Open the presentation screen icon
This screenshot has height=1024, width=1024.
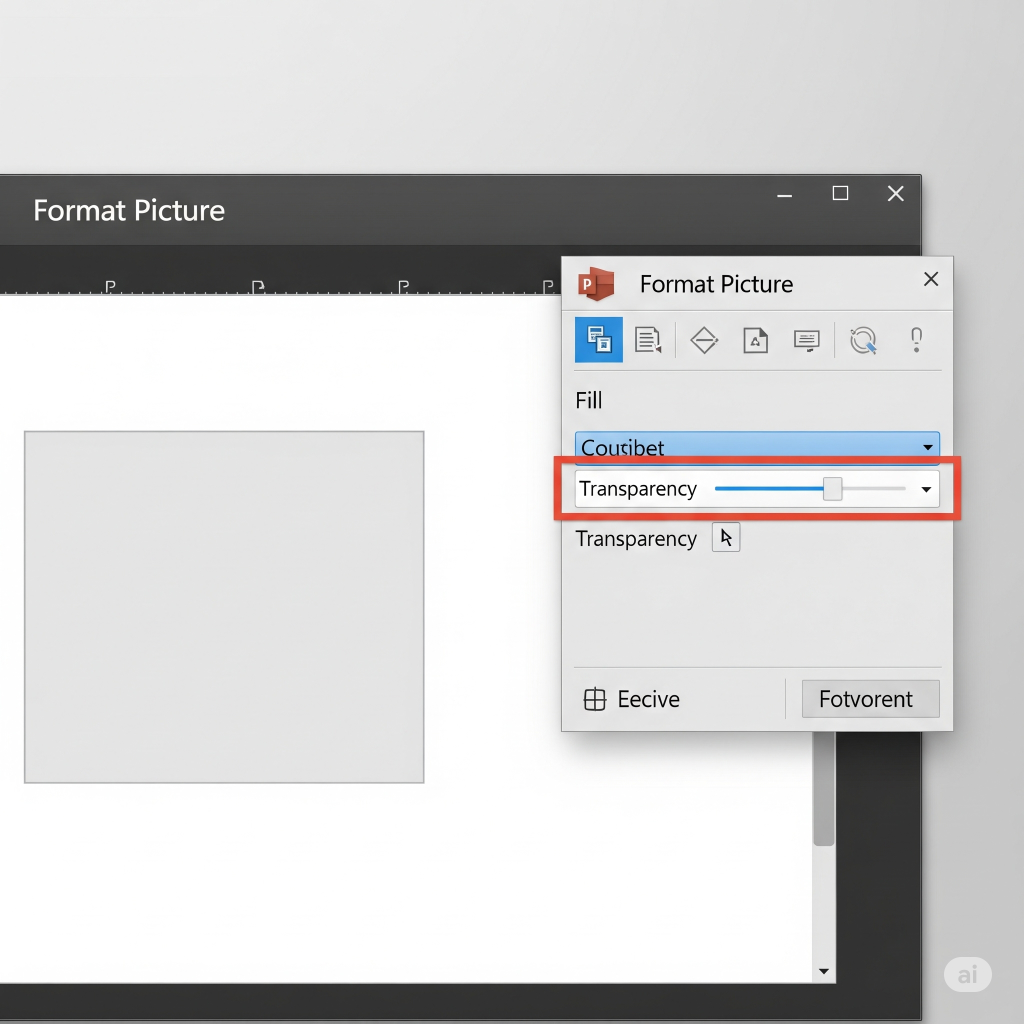(x=807, y=341)
